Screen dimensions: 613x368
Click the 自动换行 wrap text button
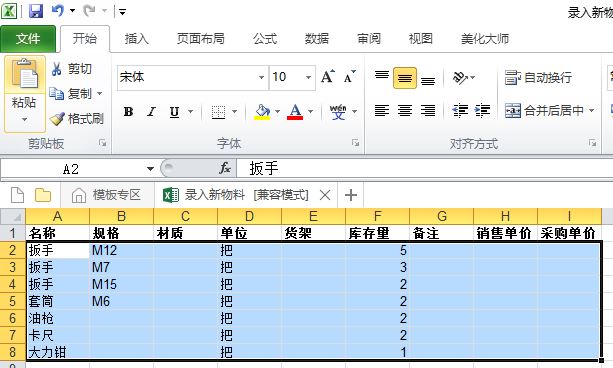click(x=538, y=77)
